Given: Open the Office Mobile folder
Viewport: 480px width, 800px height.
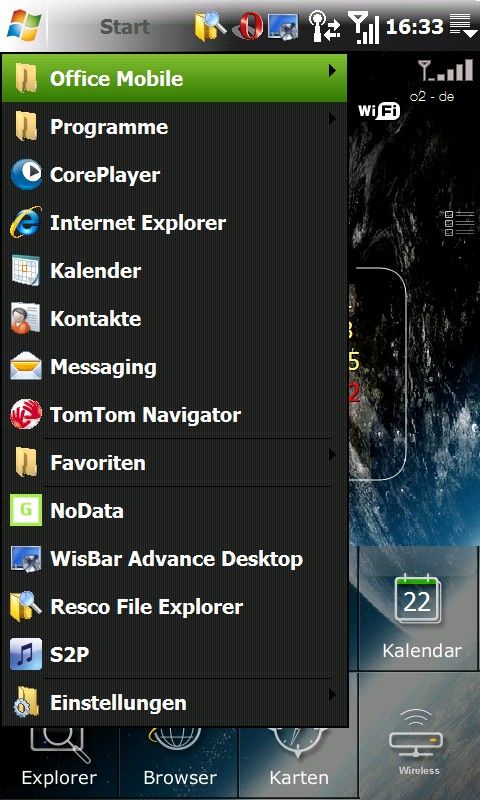Looking at the screenshot, I should pyautogui.click(x=174, y=79).
